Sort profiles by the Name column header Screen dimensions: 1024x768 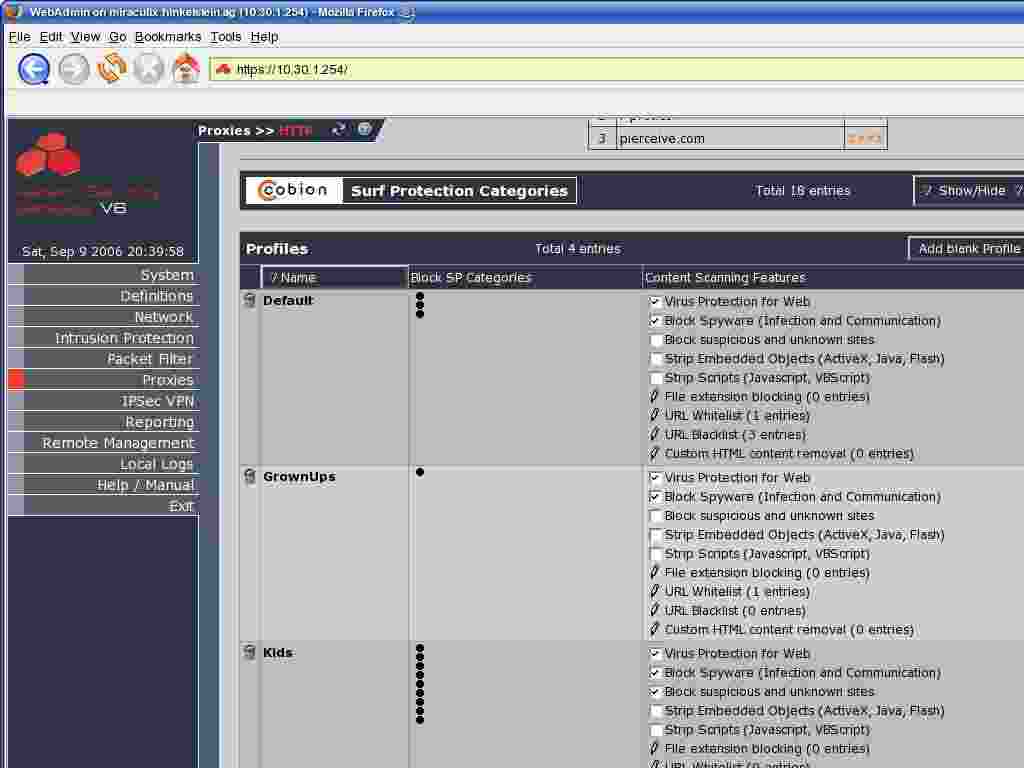tap(334, 277)
